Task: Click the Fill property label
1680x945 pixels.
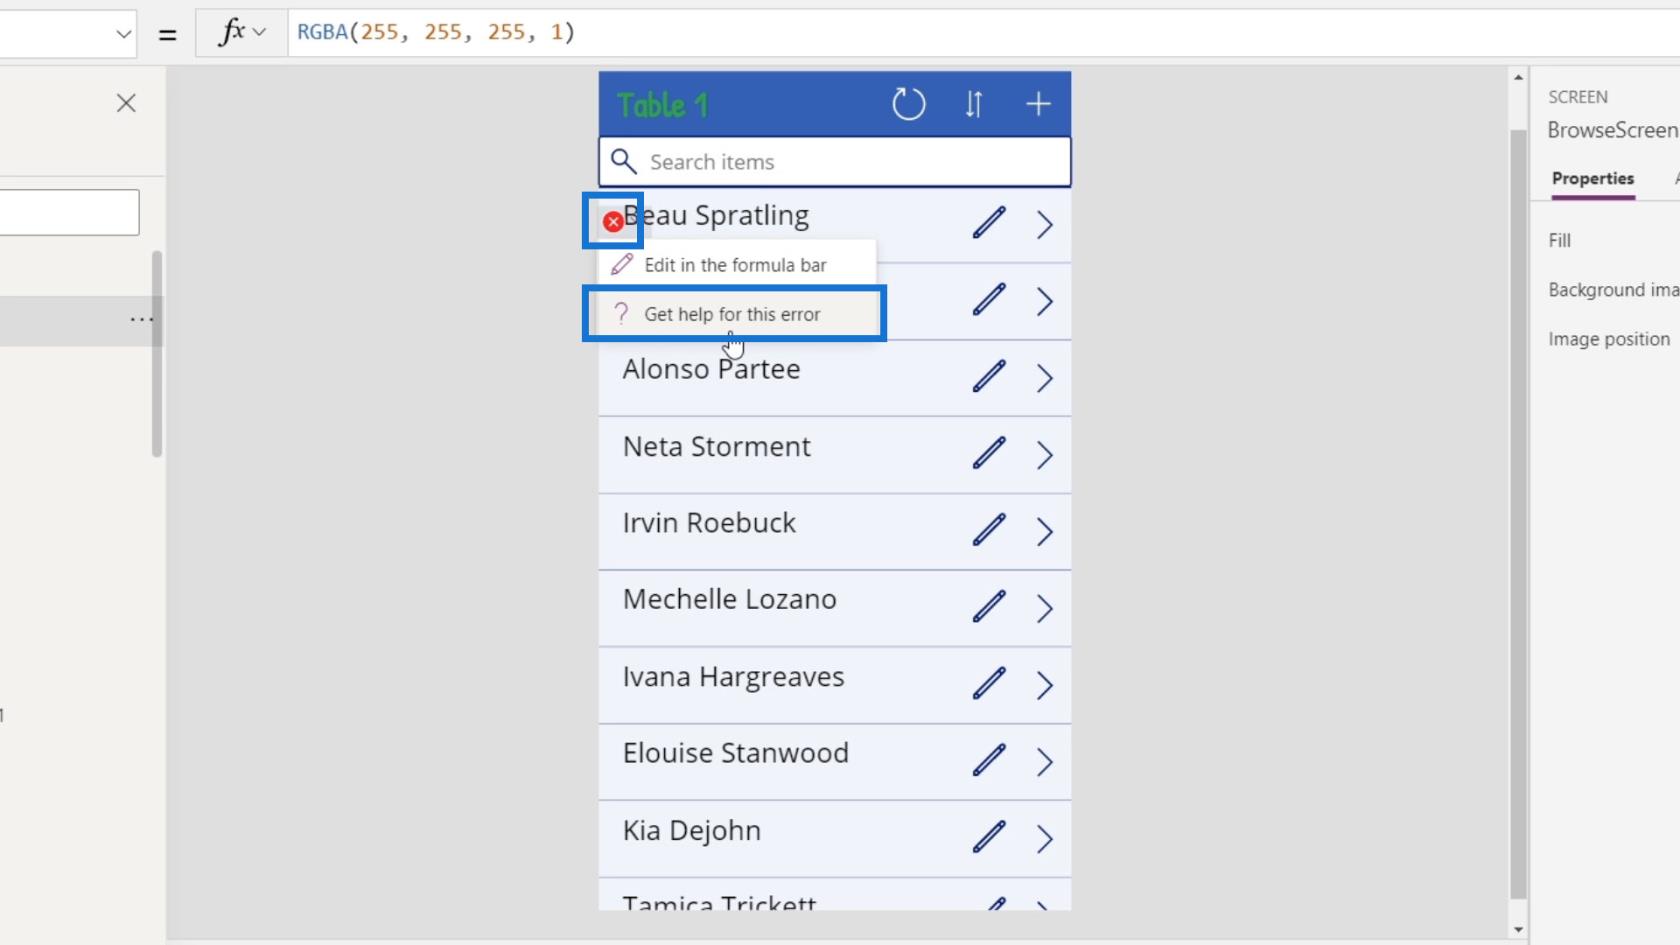Action: point(1559,240)
